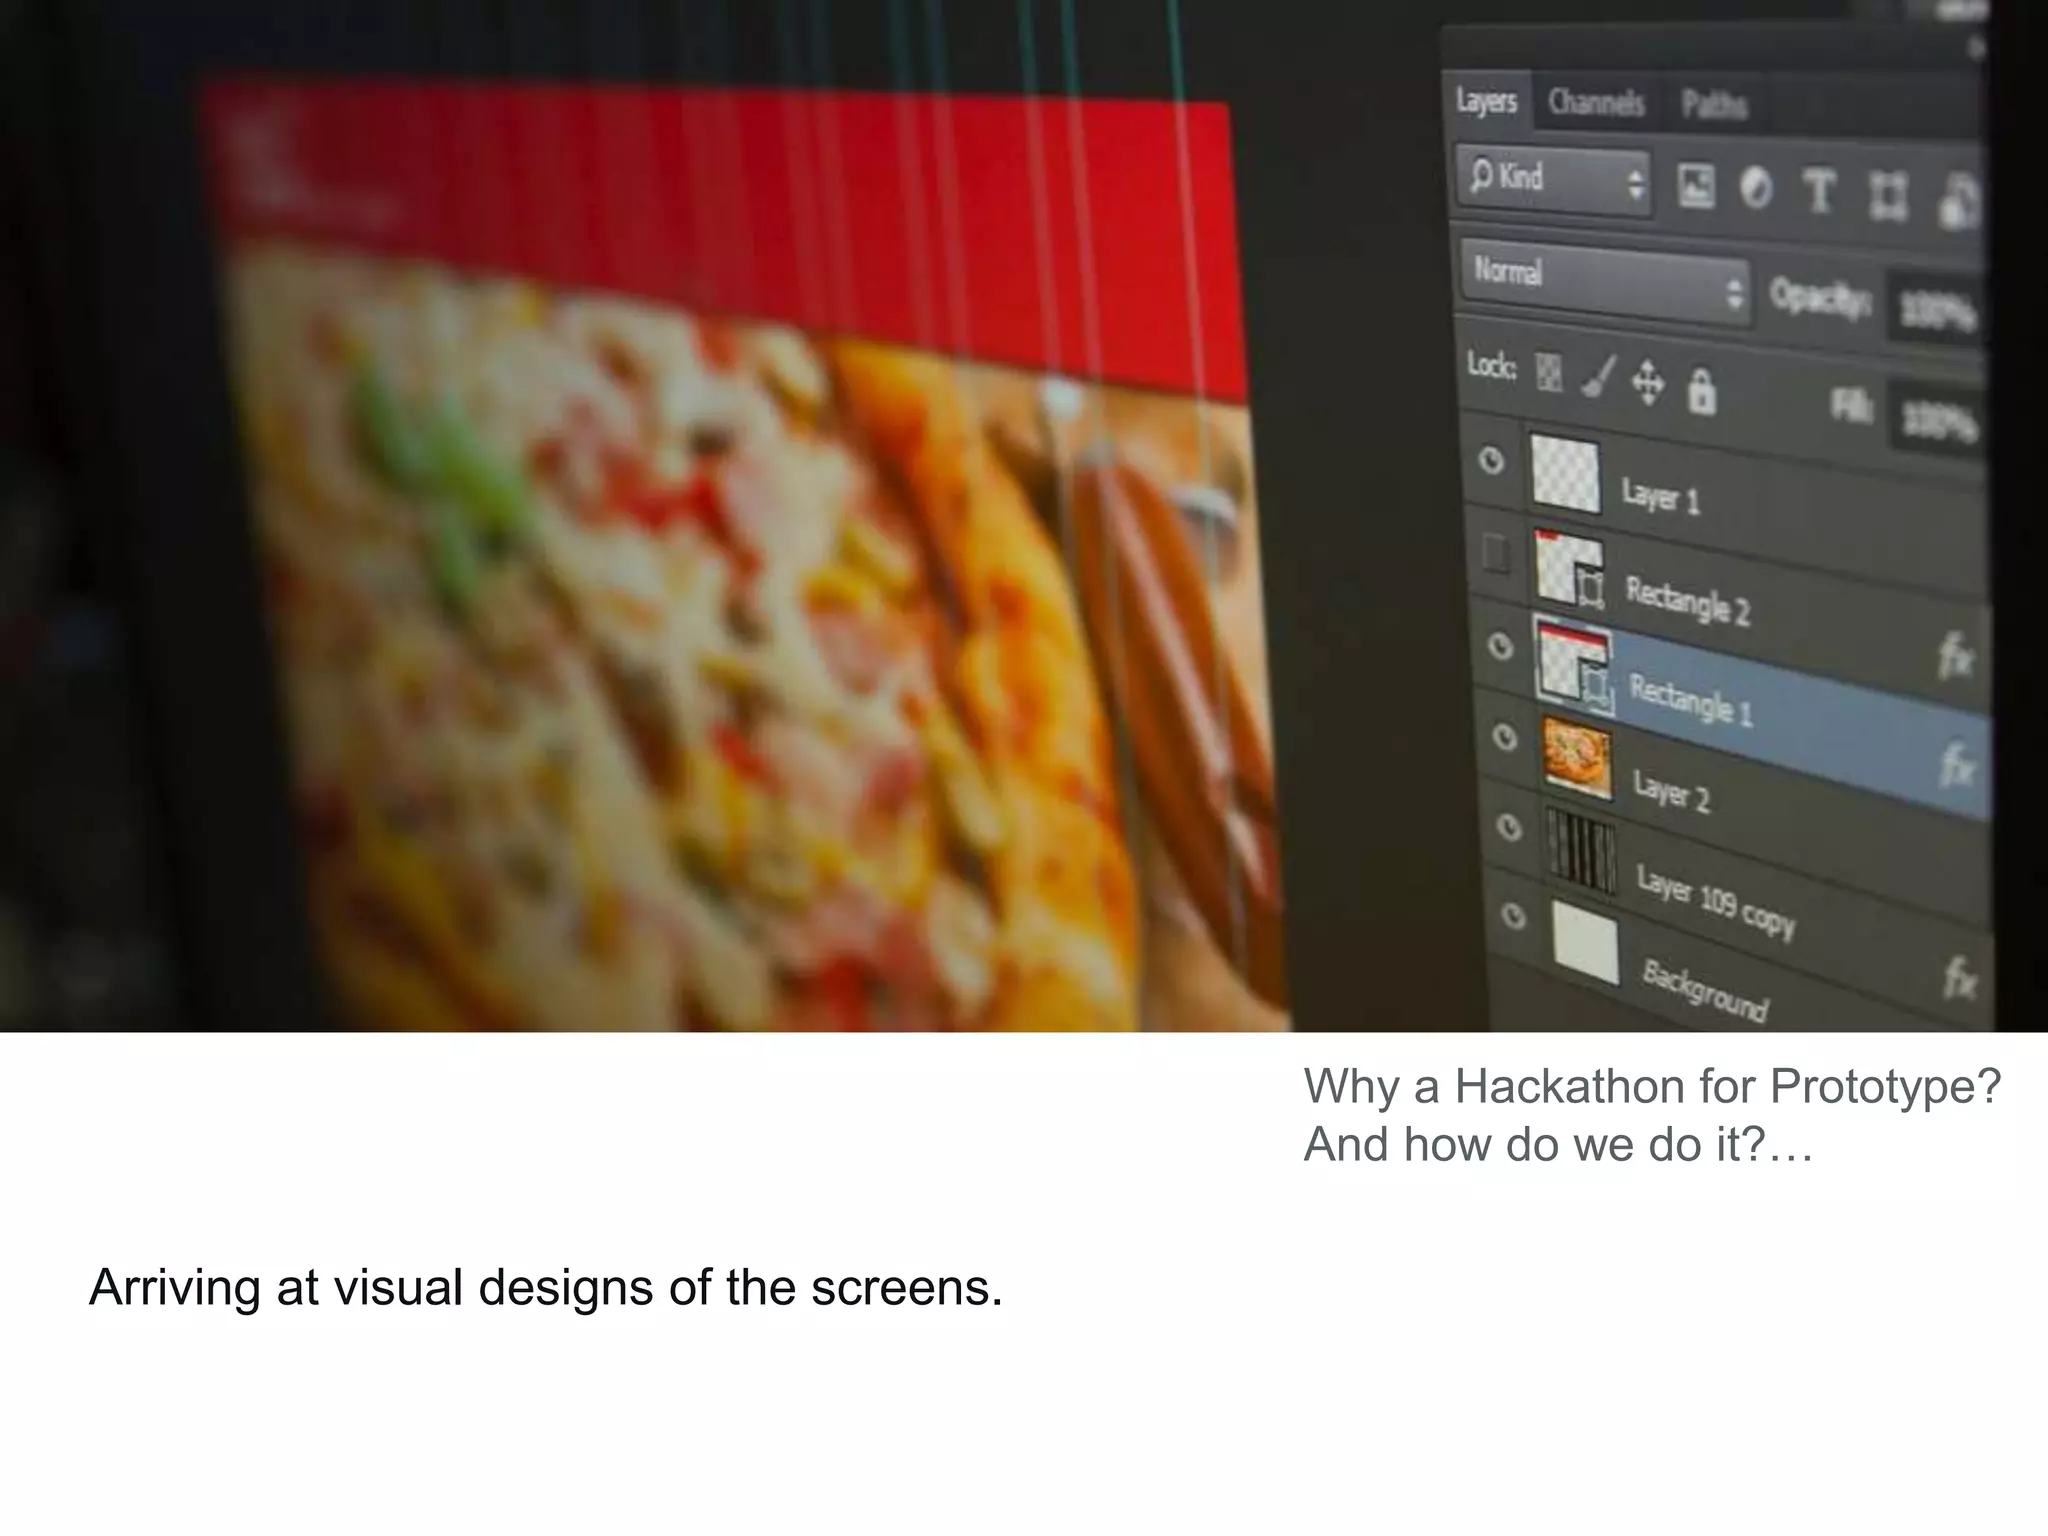
Task: Switch to the Layers tab
Action: point(1487,100)
